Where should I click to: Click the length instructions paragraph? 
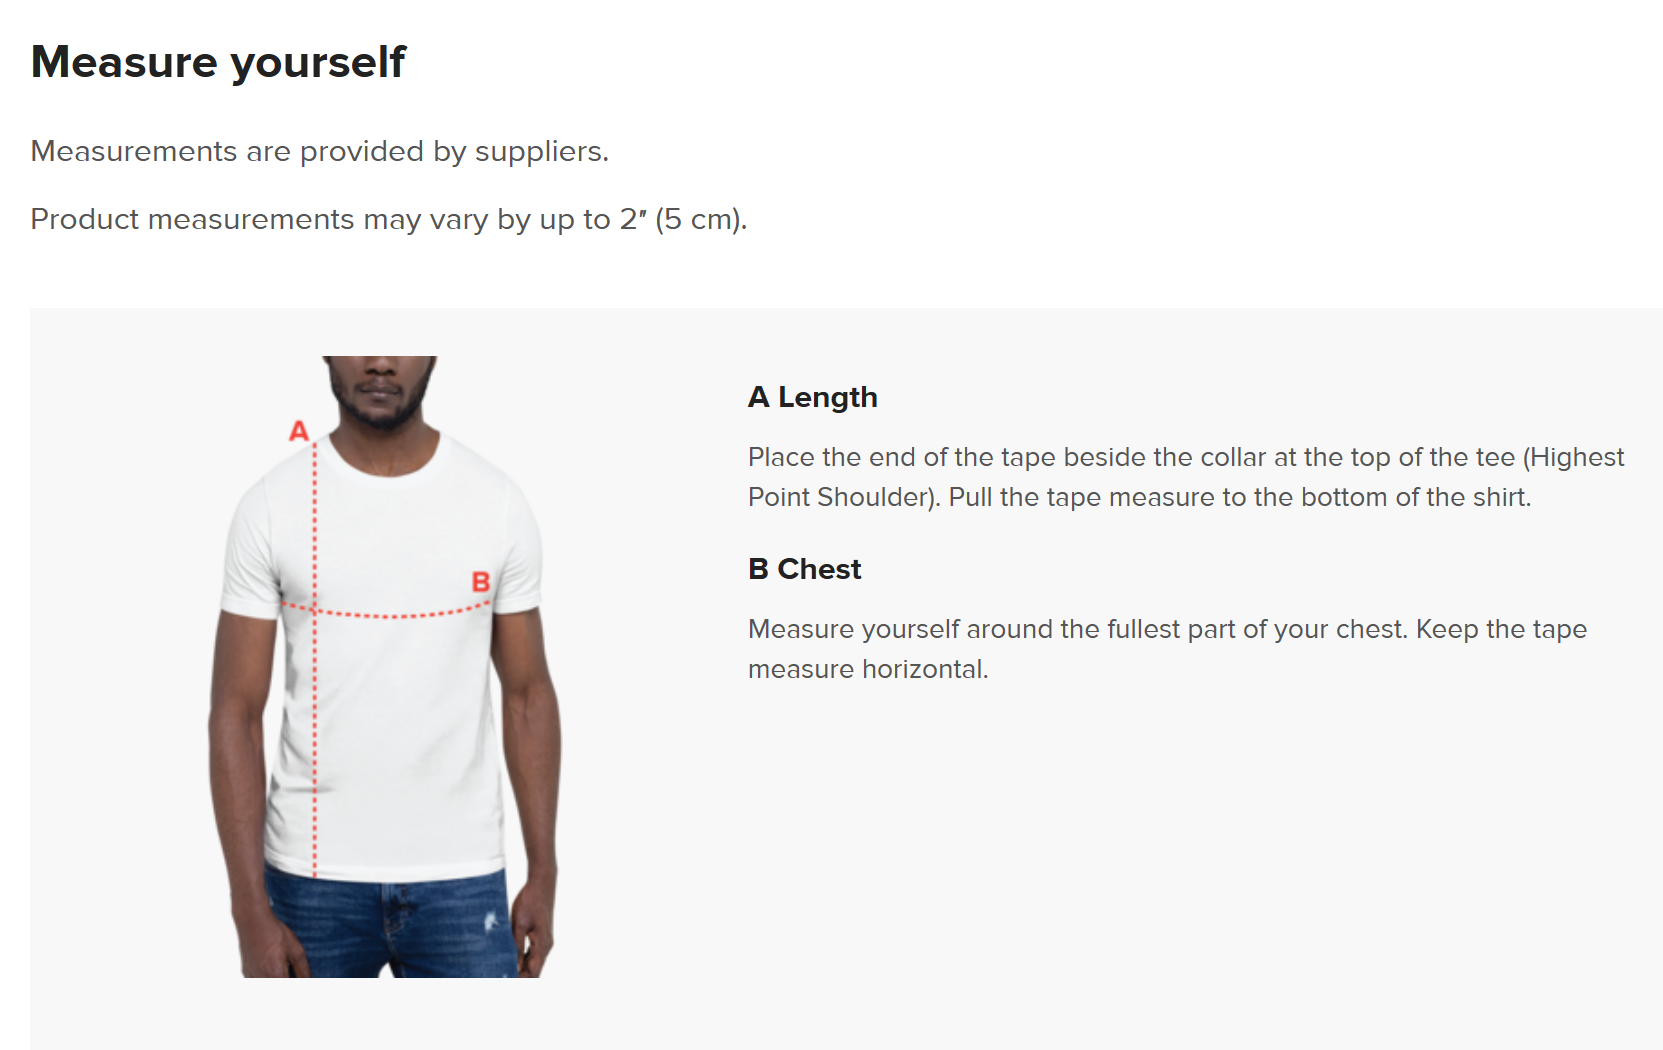[x=1186, y=477]
